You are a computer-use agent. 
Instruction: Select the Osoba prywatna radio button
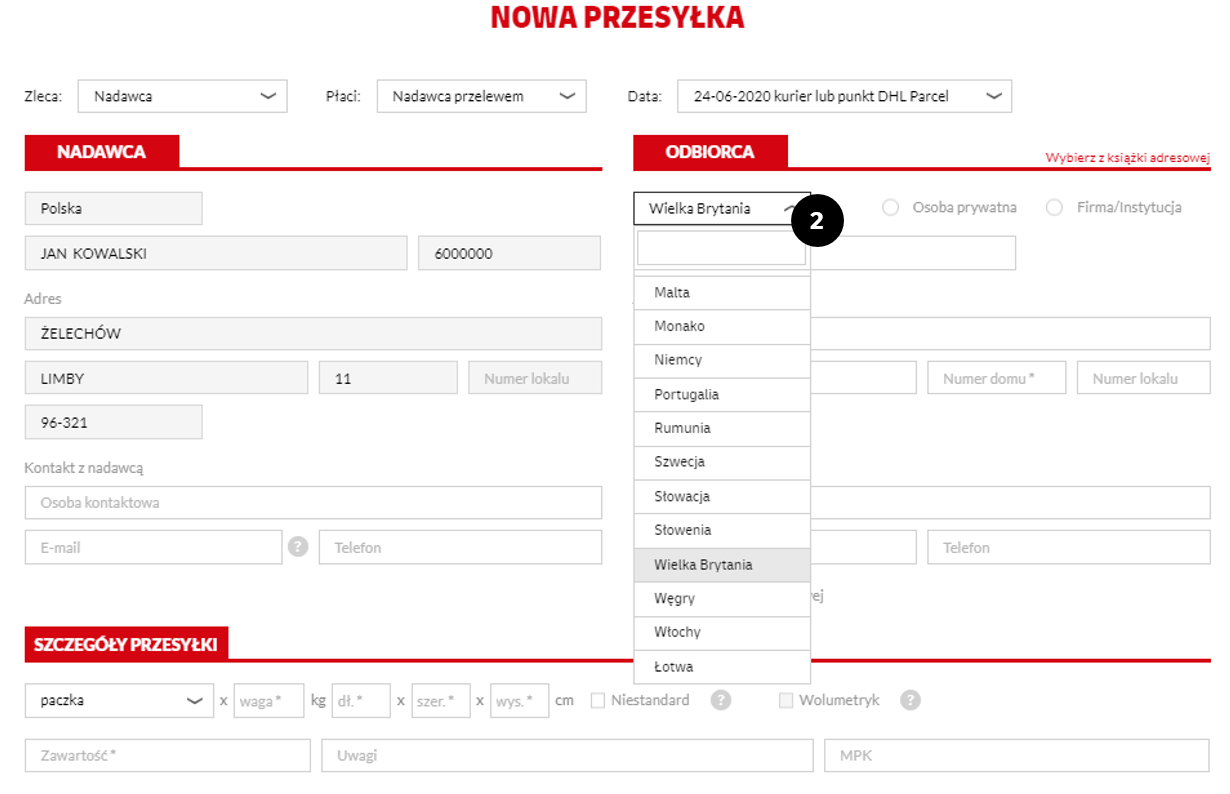(890, 208)
